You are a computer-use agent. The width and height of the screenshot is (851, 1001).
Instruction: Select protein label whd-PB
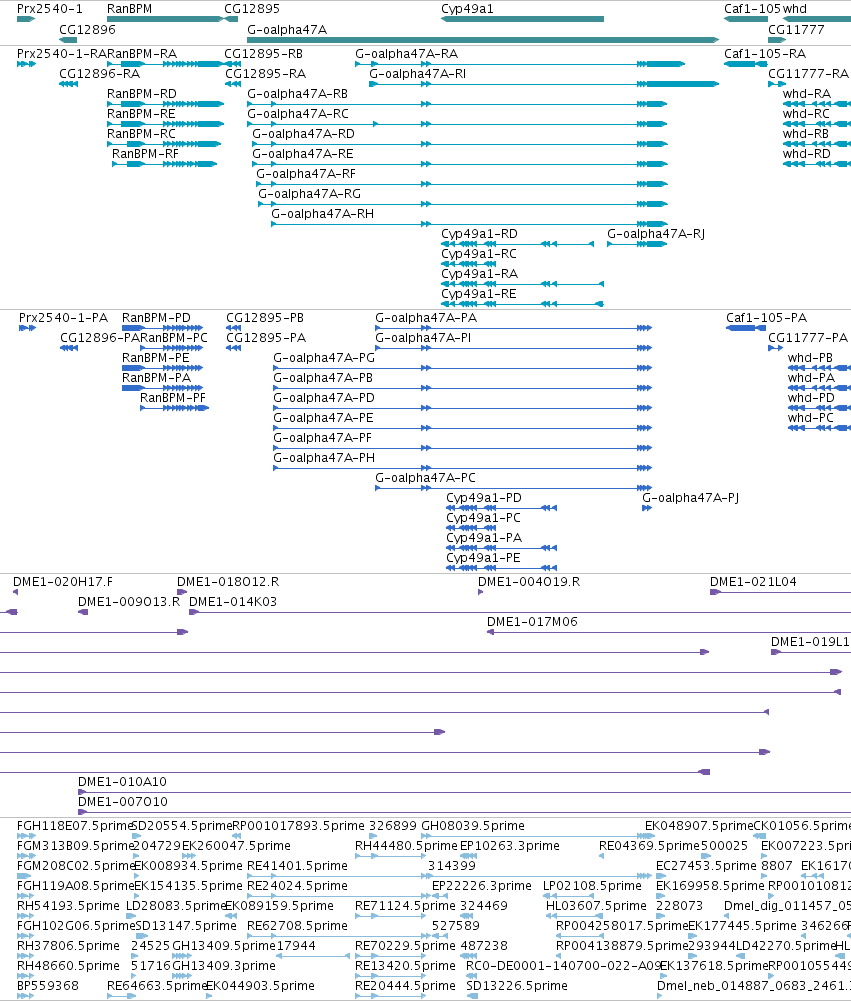810,358
